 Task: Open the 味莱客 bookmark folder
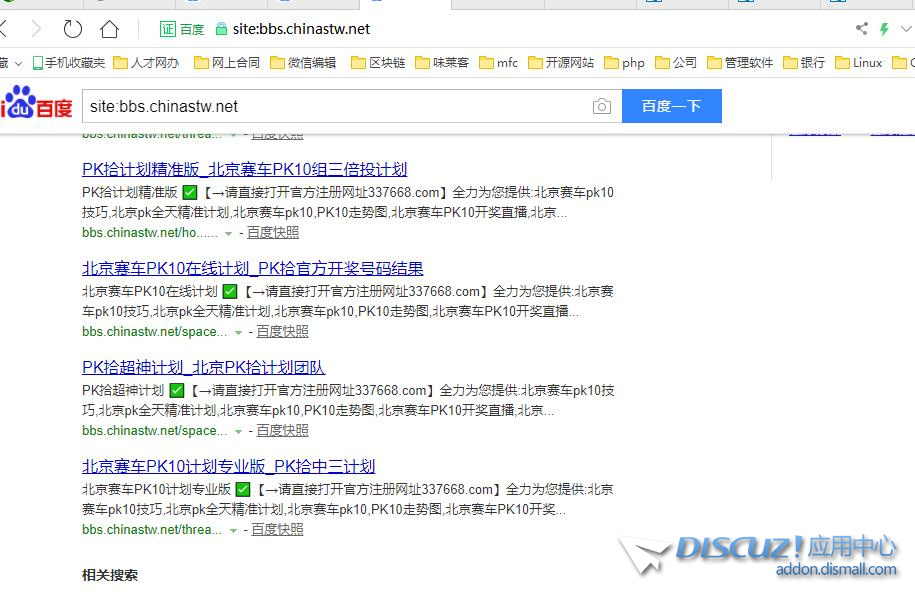coord(442,62)
